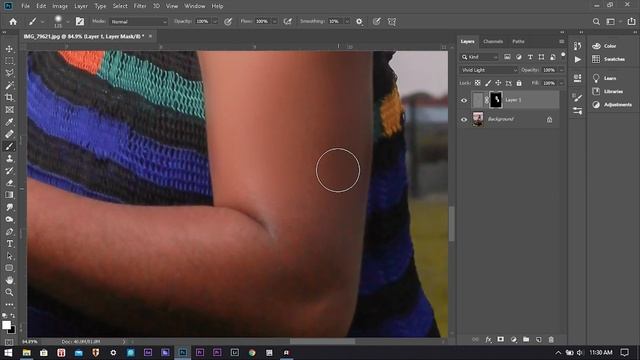Toggle the brush settings panel button

coord(80,22)
